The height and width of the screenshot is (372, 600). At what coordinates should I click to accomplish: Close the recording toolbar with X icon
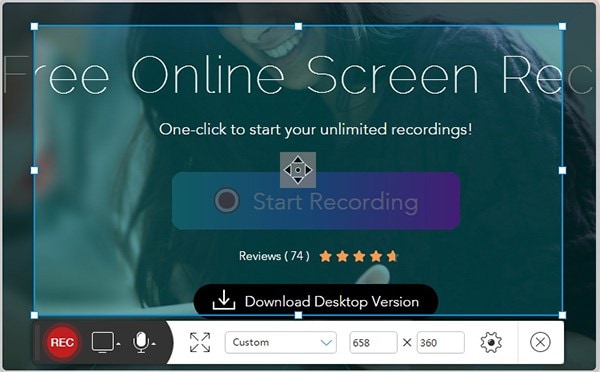[x=540, y=342]
